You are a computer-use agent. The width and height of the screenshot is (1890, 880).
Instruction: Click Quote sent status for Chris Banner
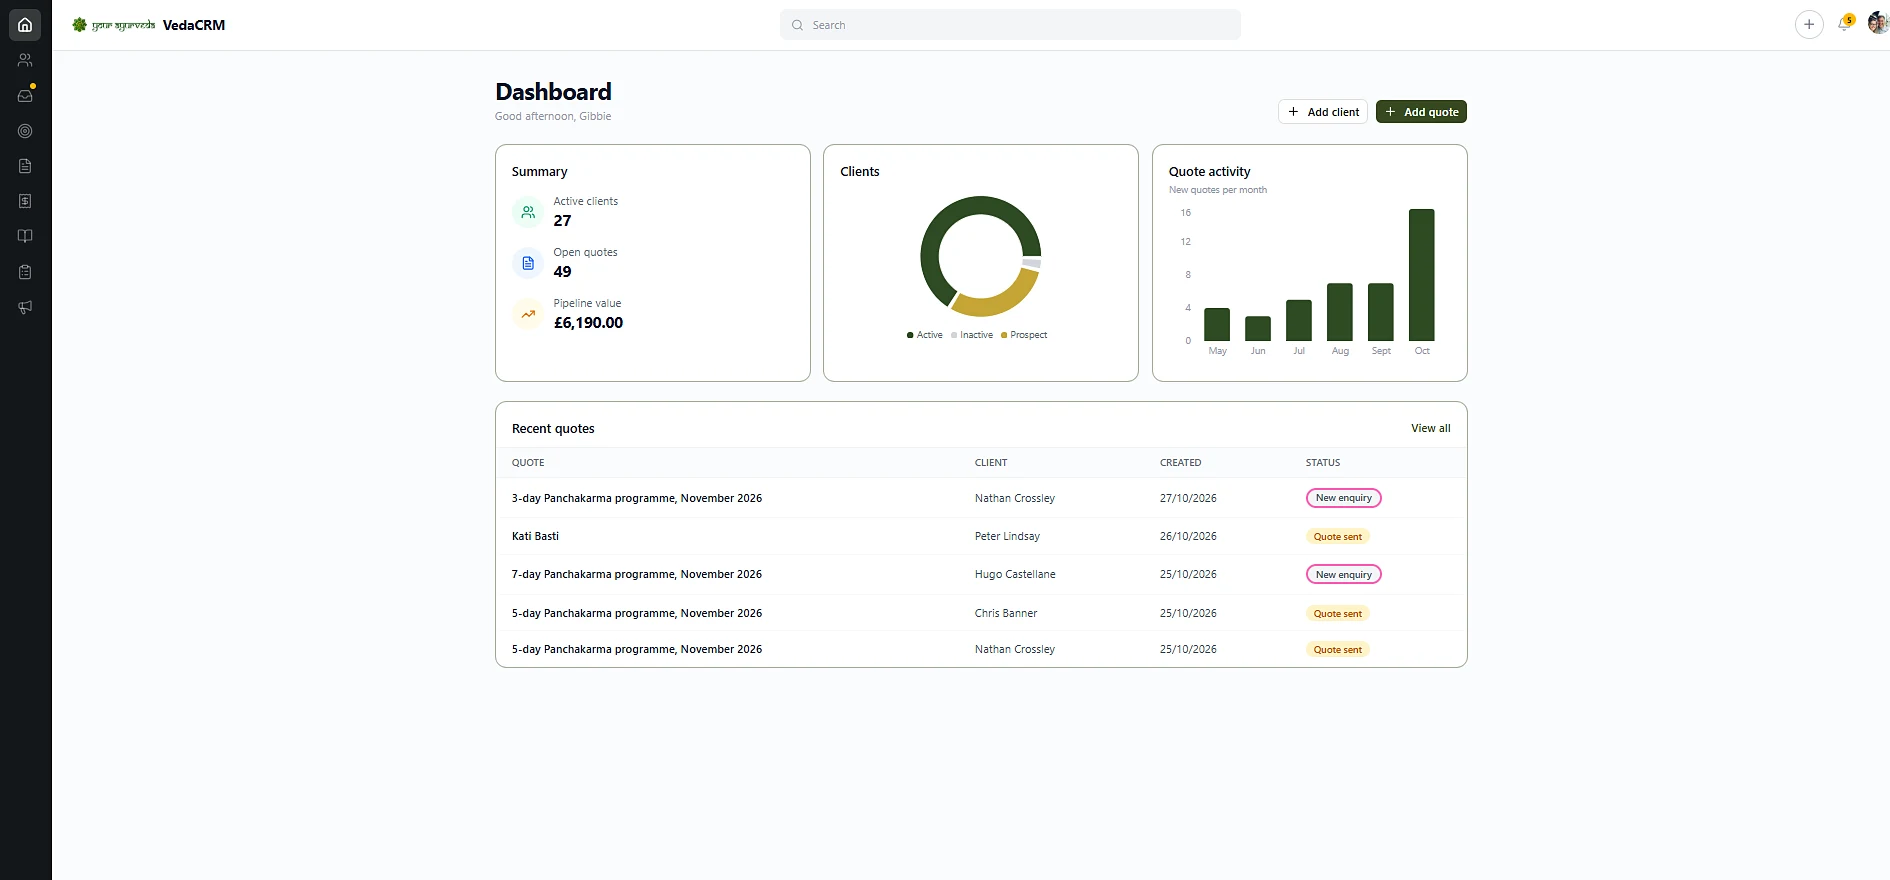coord(1337,614)
